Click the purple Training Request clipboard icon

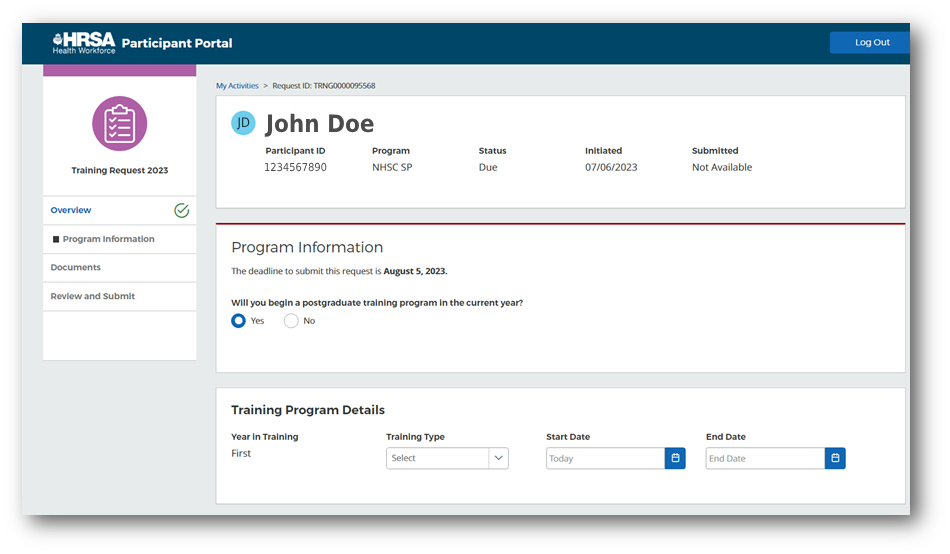coord(120,124)
